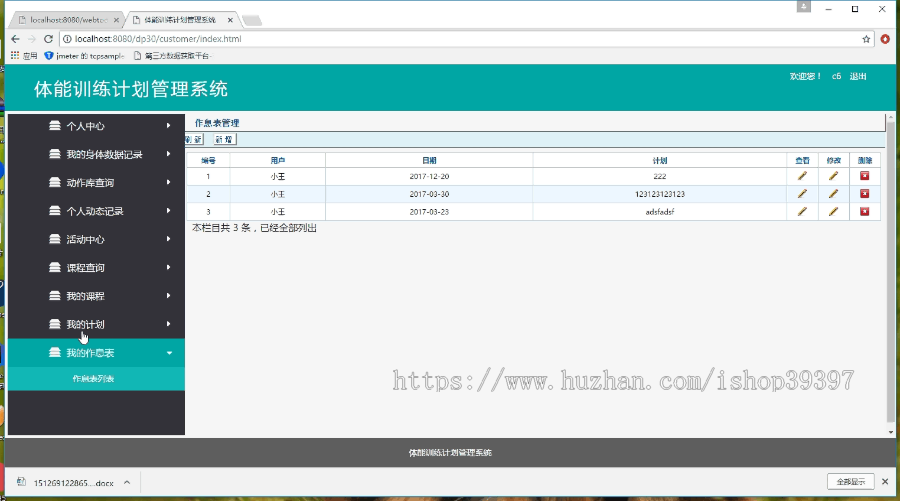Click the stack icon beside 个人动态记录

tap(55, 211)
